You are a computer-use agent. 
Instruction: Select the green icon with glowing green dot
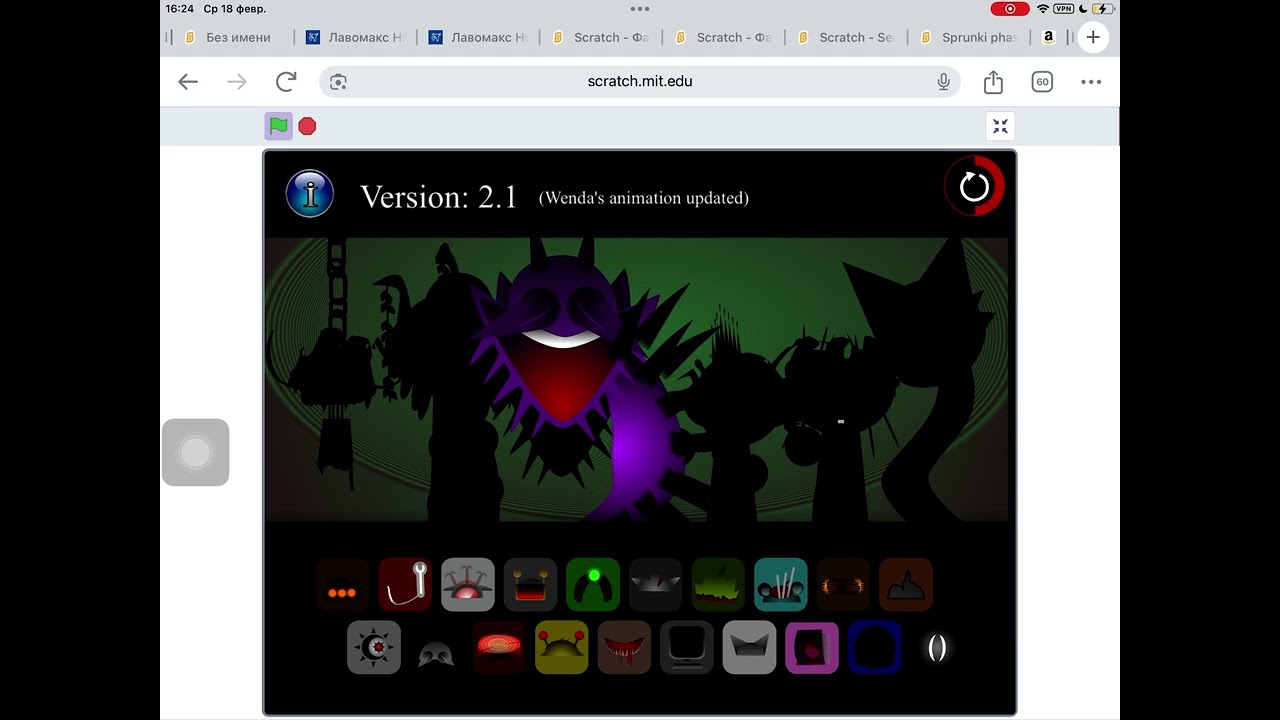[593, 585]
